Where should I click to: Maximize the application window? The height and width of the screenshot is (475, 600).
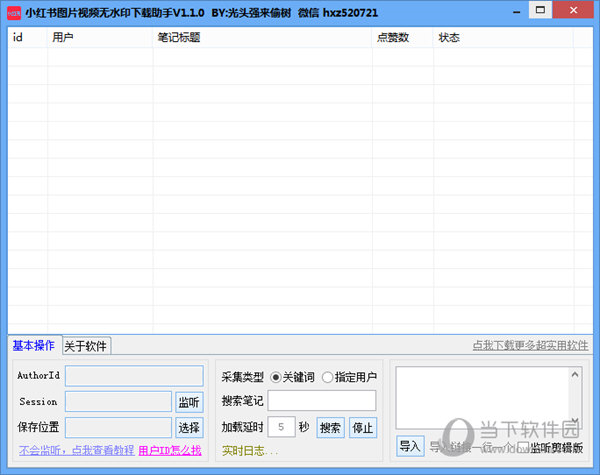(539, 10)
